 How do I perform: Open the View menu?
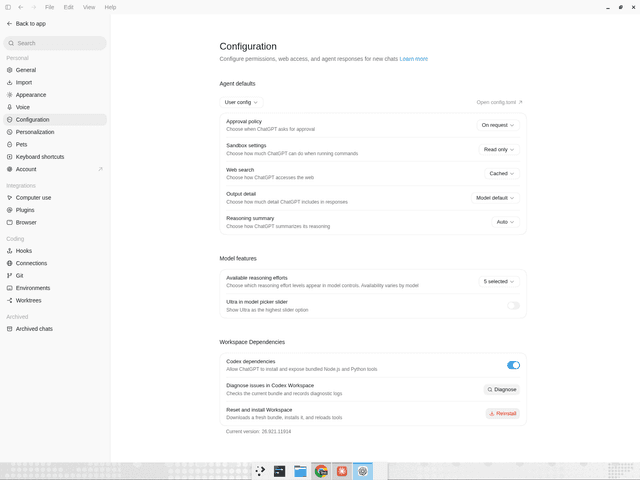[x=89, y=7]
